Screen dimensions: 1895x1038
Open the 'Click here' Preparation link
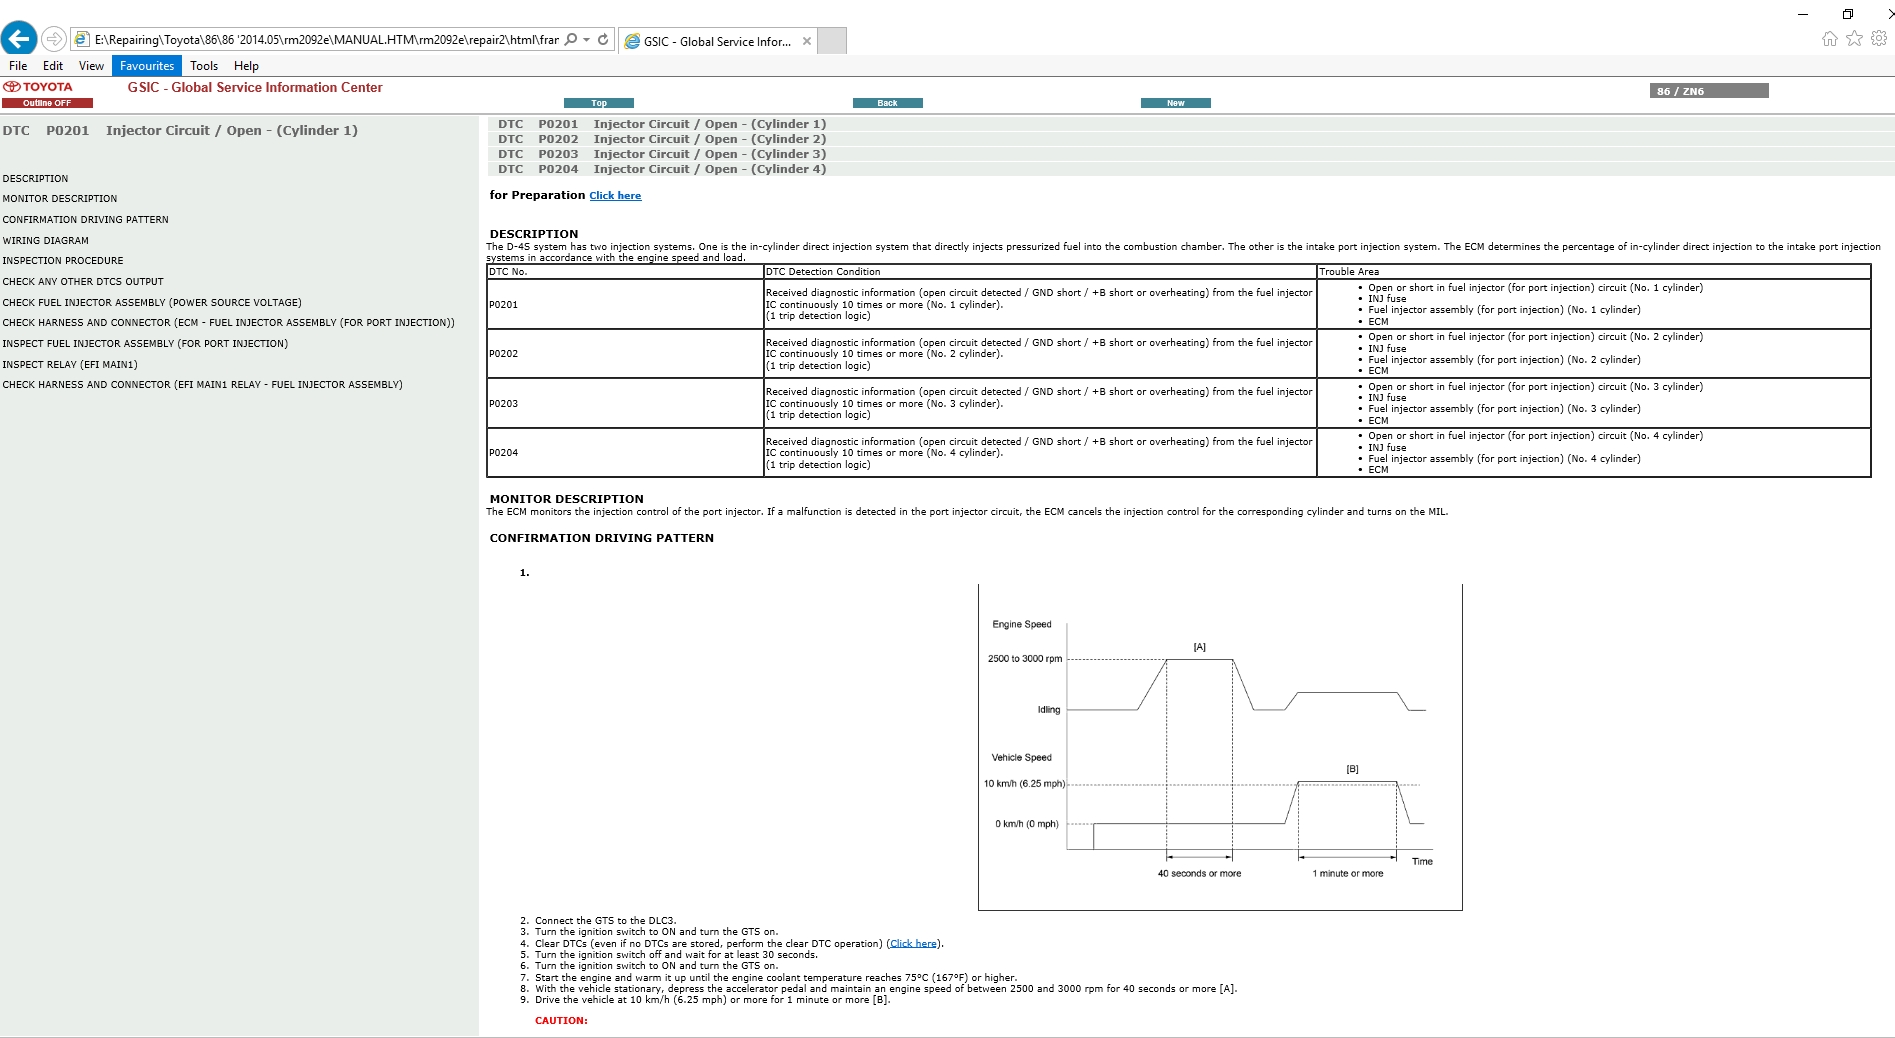coord(615,196)
